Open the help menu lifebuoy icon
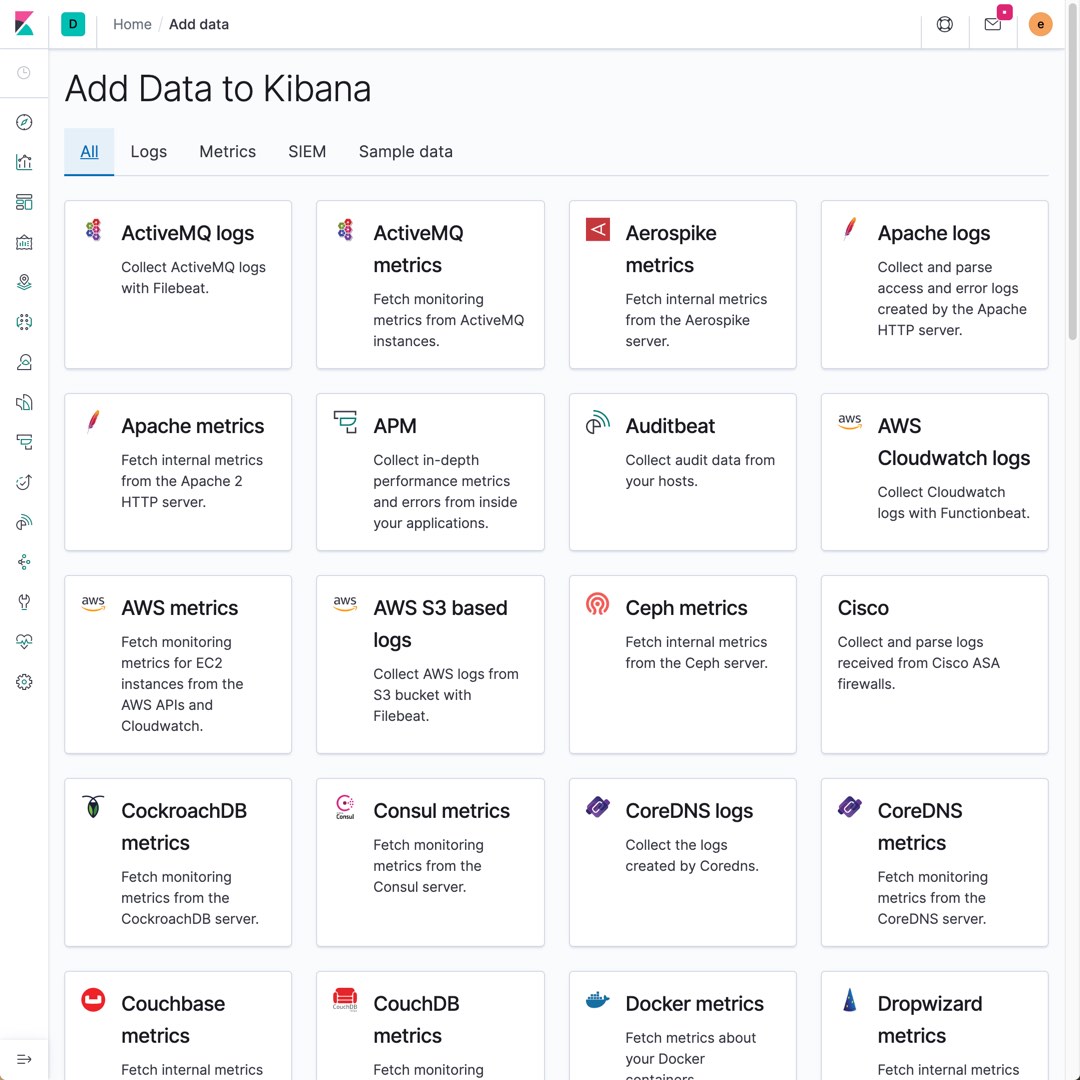Image resolution: width=1080 pixels, height=1080 pixels. 945,25
